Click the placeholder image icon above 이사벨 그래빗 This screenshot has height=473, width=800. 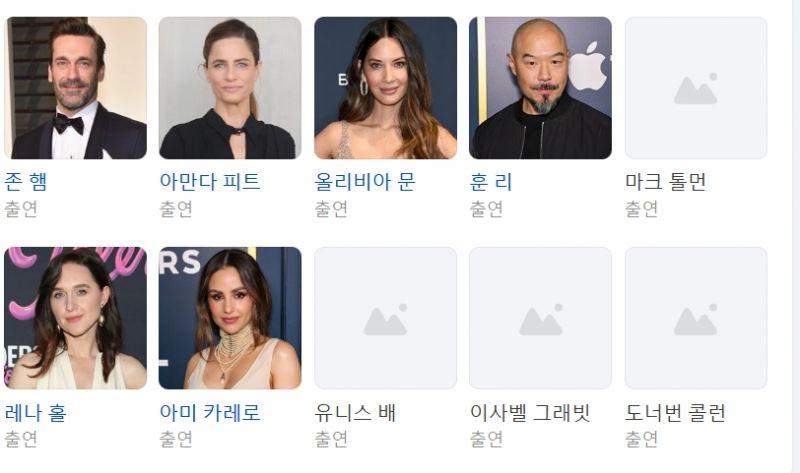(x=540, y=318)
